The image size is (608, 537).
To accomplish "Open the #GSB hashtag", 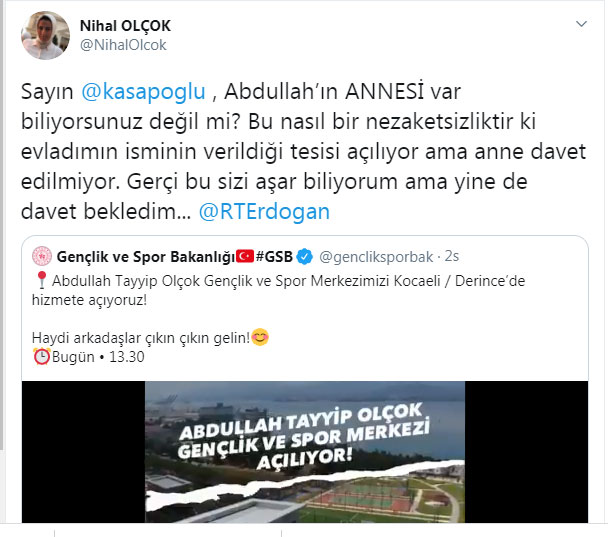I will tap(274, 257).
